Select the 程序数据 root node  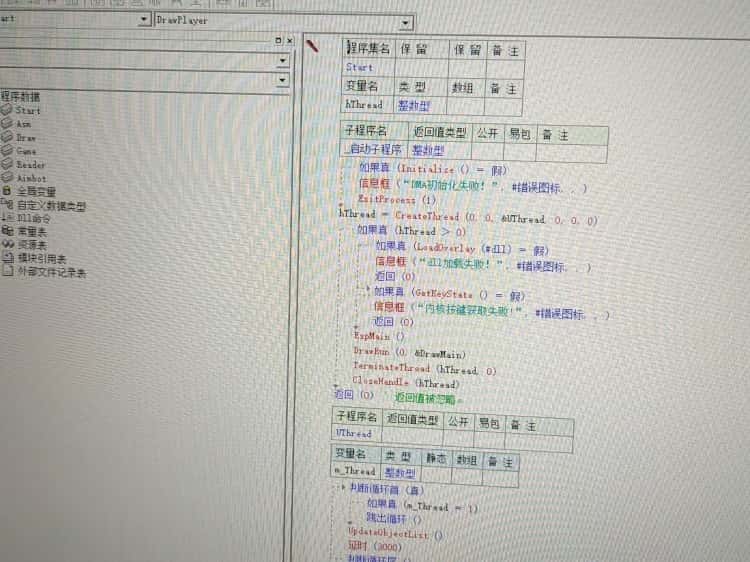[20, 97]
